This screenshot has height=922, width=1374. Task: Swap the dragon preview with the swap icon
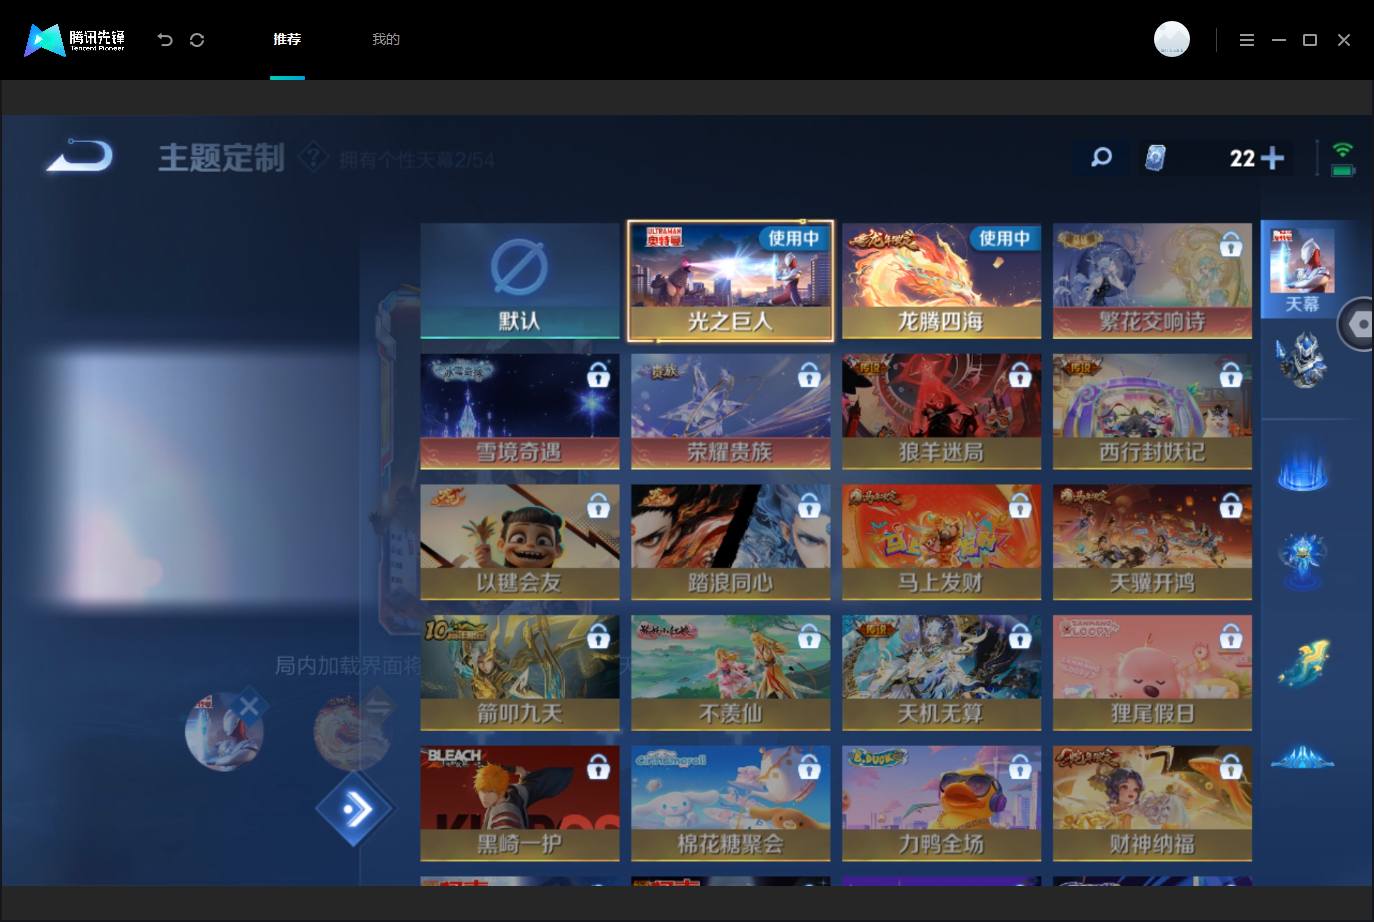[x=377, y=707]
